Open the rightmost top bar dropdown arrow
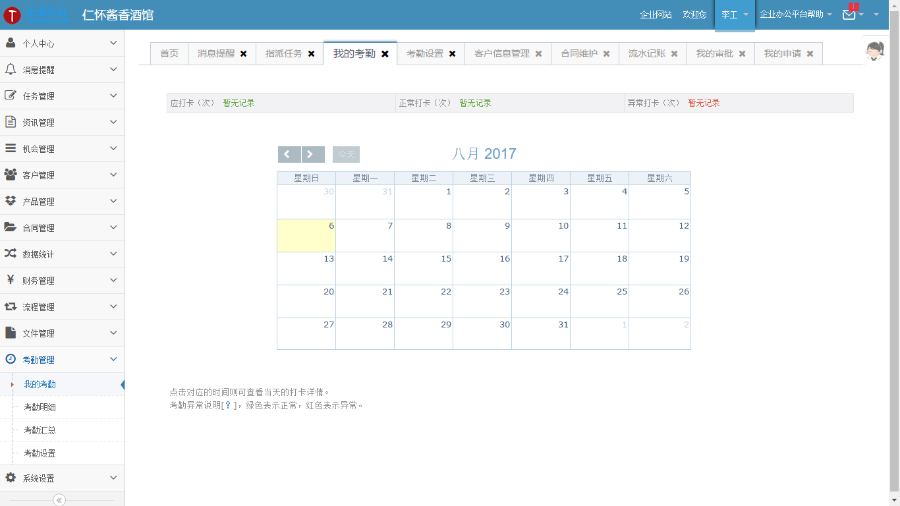 tap(876, 15)
